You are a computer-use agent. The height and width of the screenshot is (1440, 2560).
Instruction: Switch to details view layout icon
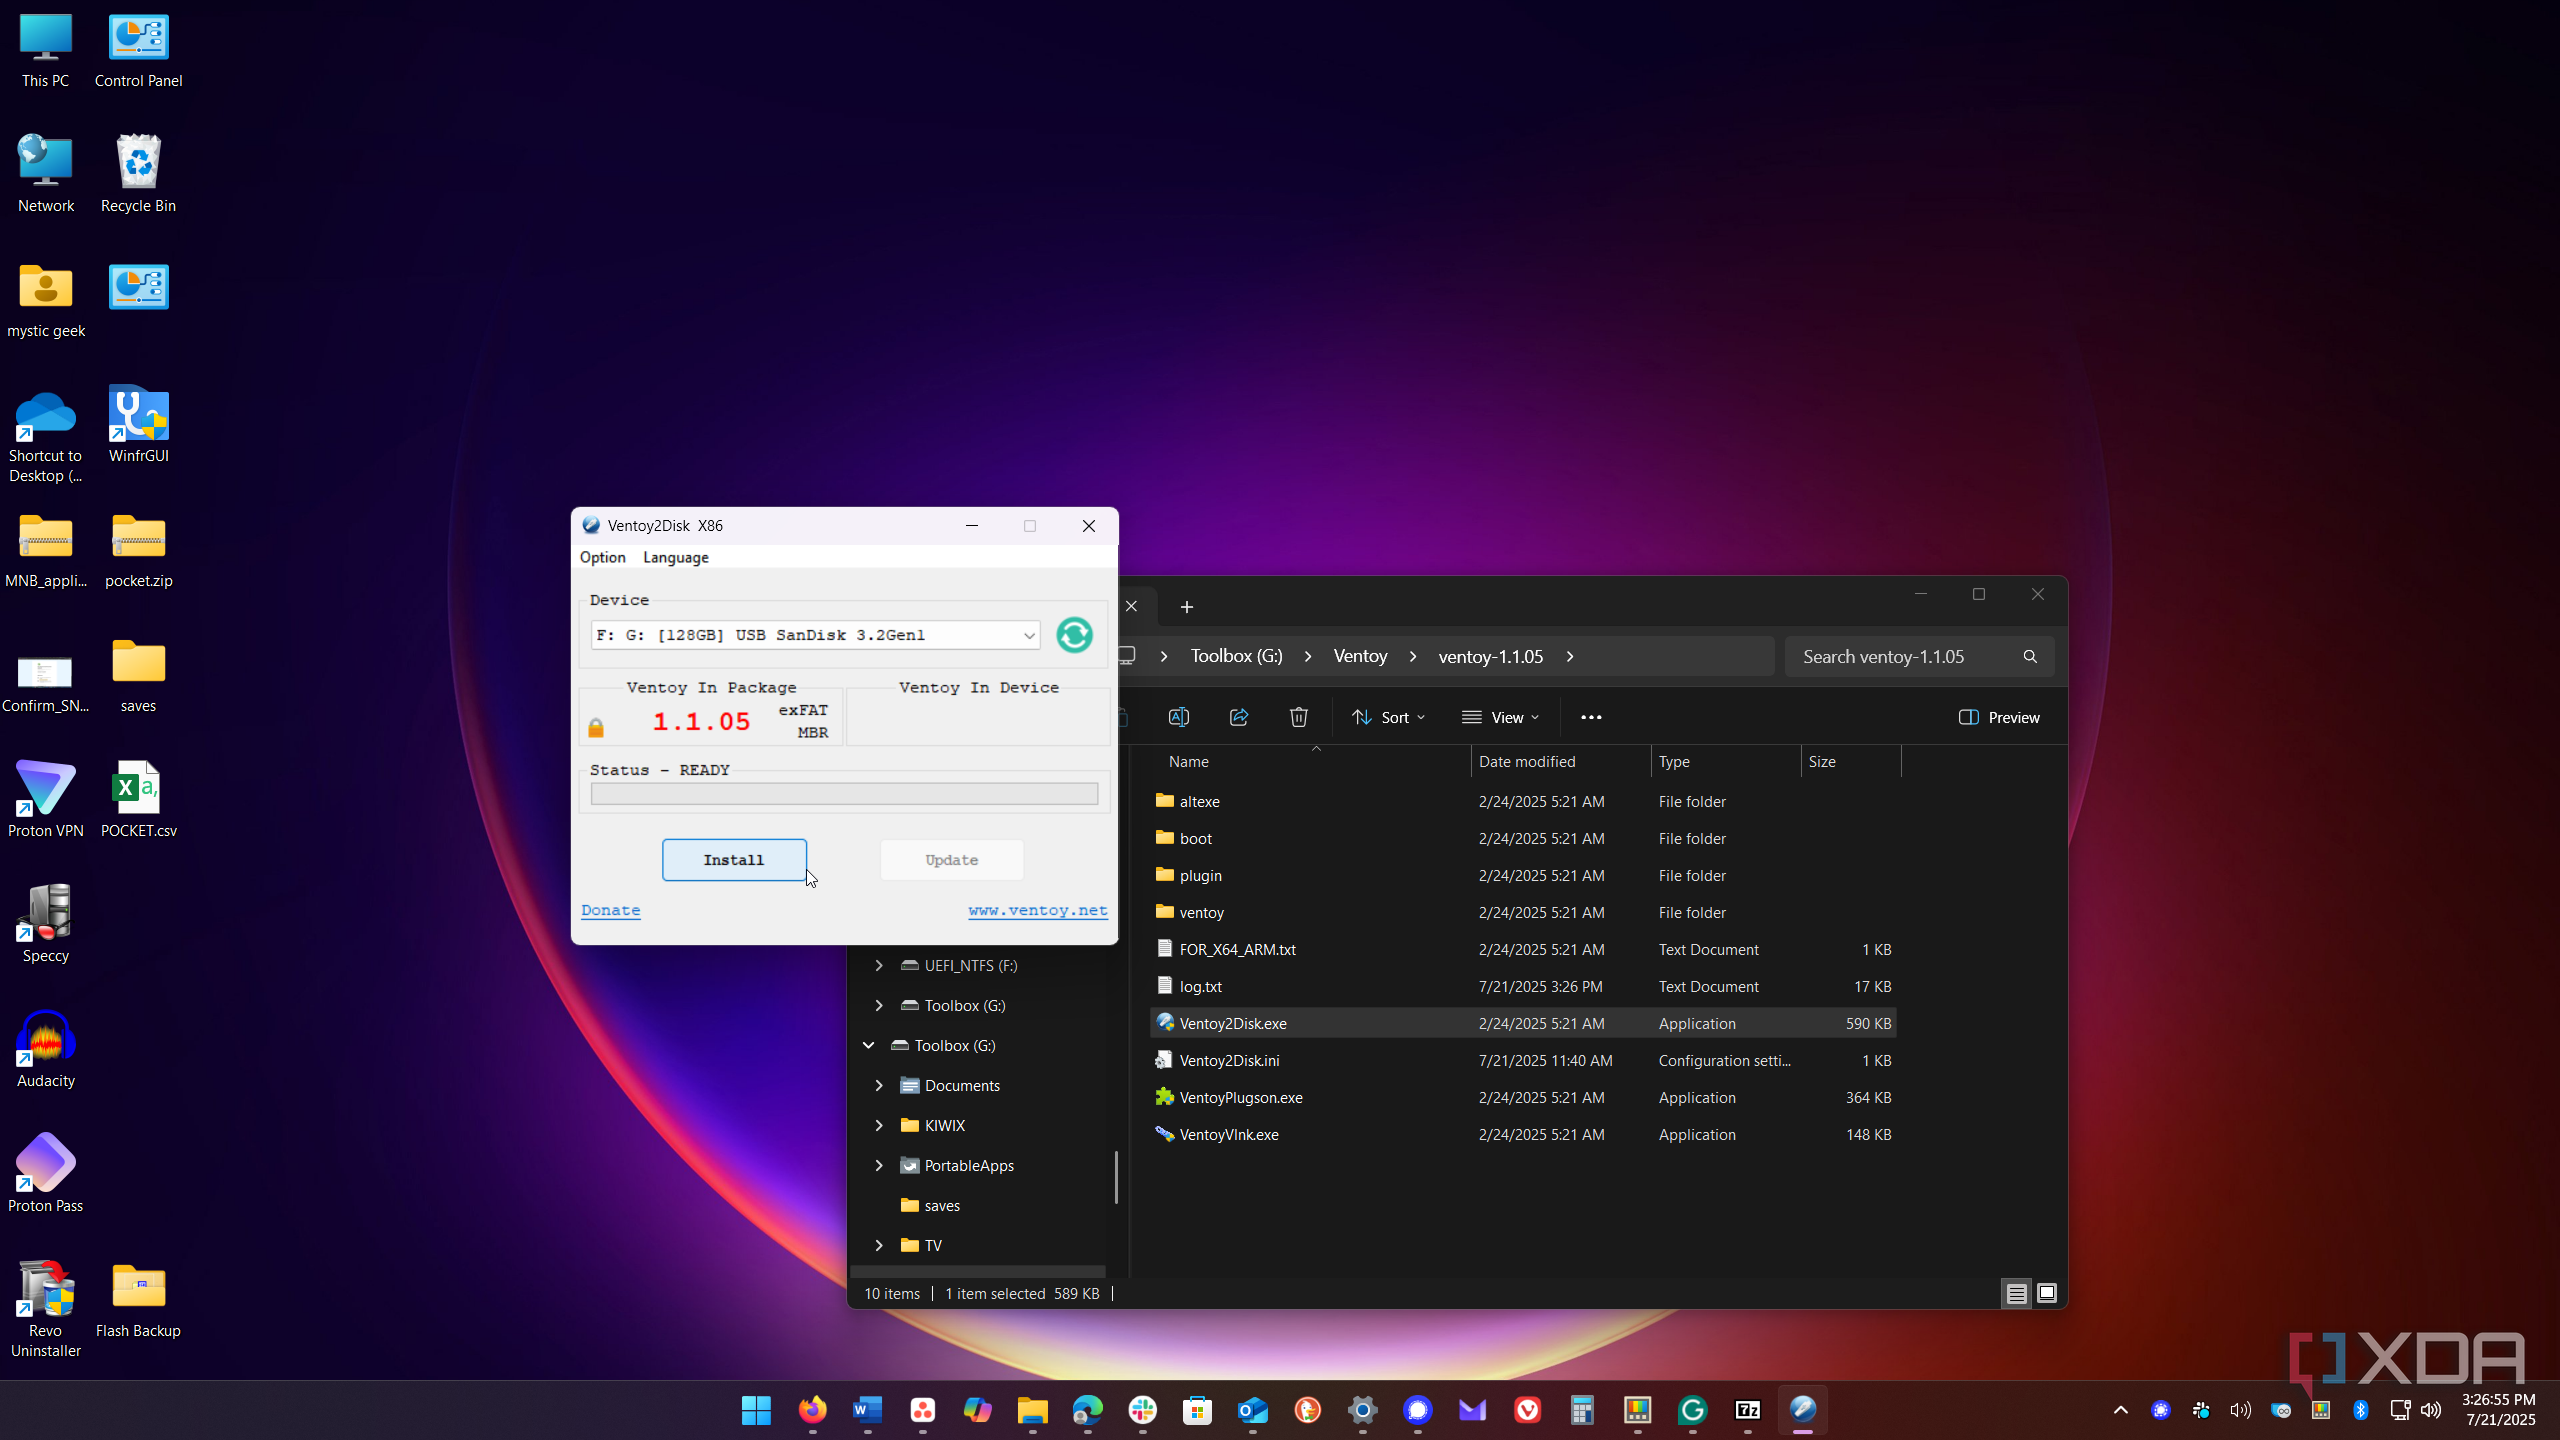coord(2016,1293)
